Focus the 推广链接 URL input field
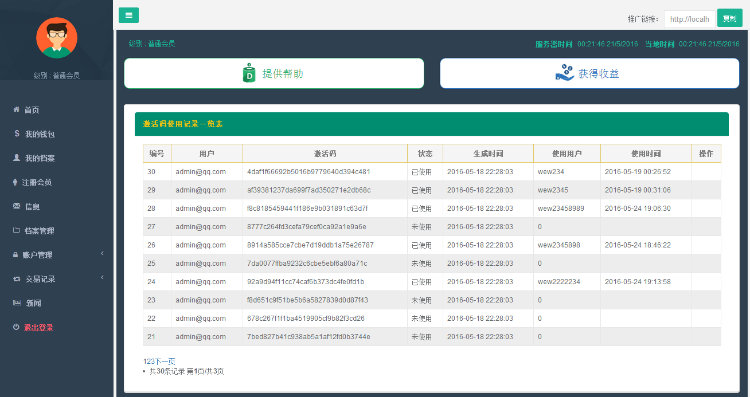The width and height of the screenshot is (750, 397). pyautogui.click(x=689, y=19)
